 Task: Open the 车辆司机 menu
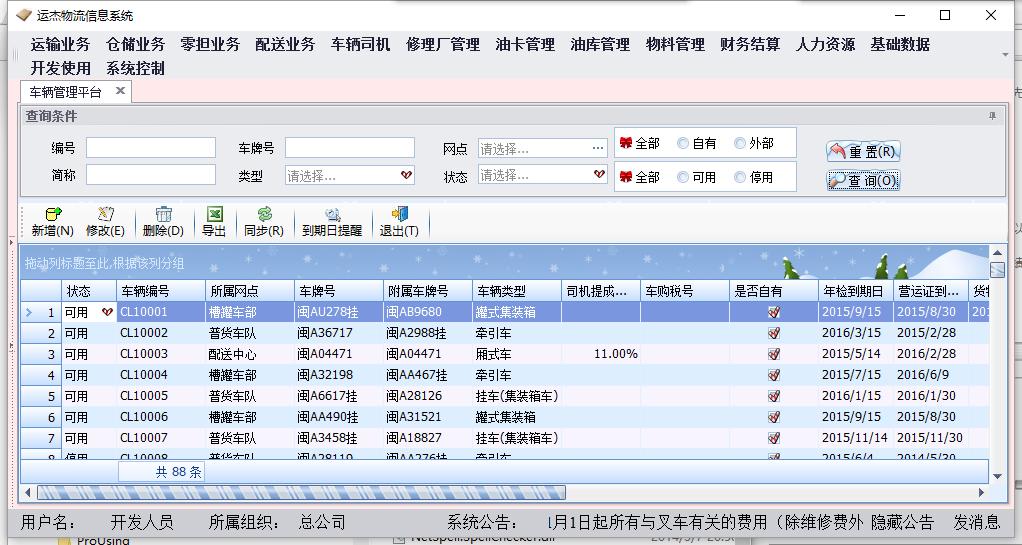tap(360, 44)
